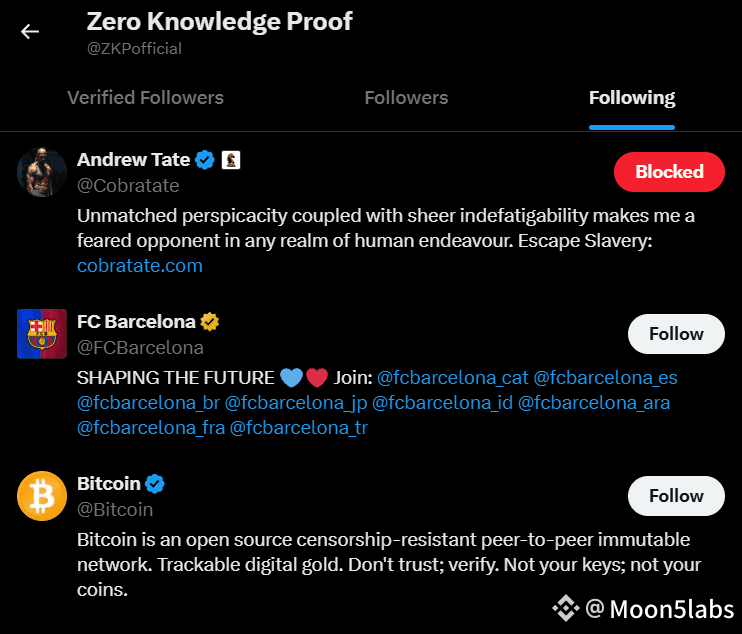
Task: Open the @Cobratate handle
Action: (128, 186)
